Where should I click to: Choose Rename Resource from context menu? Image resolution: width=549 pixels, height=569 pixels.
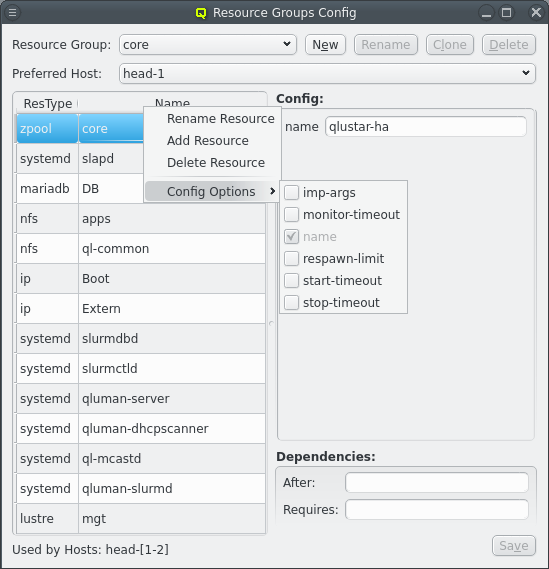tap(213, 119)
